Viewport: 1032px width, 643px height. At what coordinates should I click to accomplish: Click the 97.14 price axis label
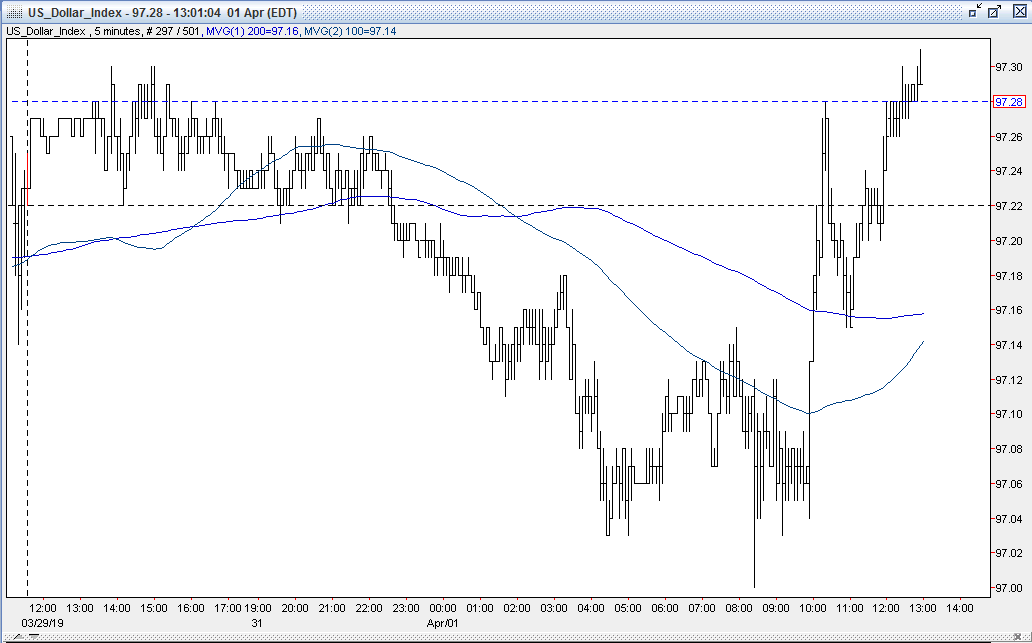coord(1008,345)
